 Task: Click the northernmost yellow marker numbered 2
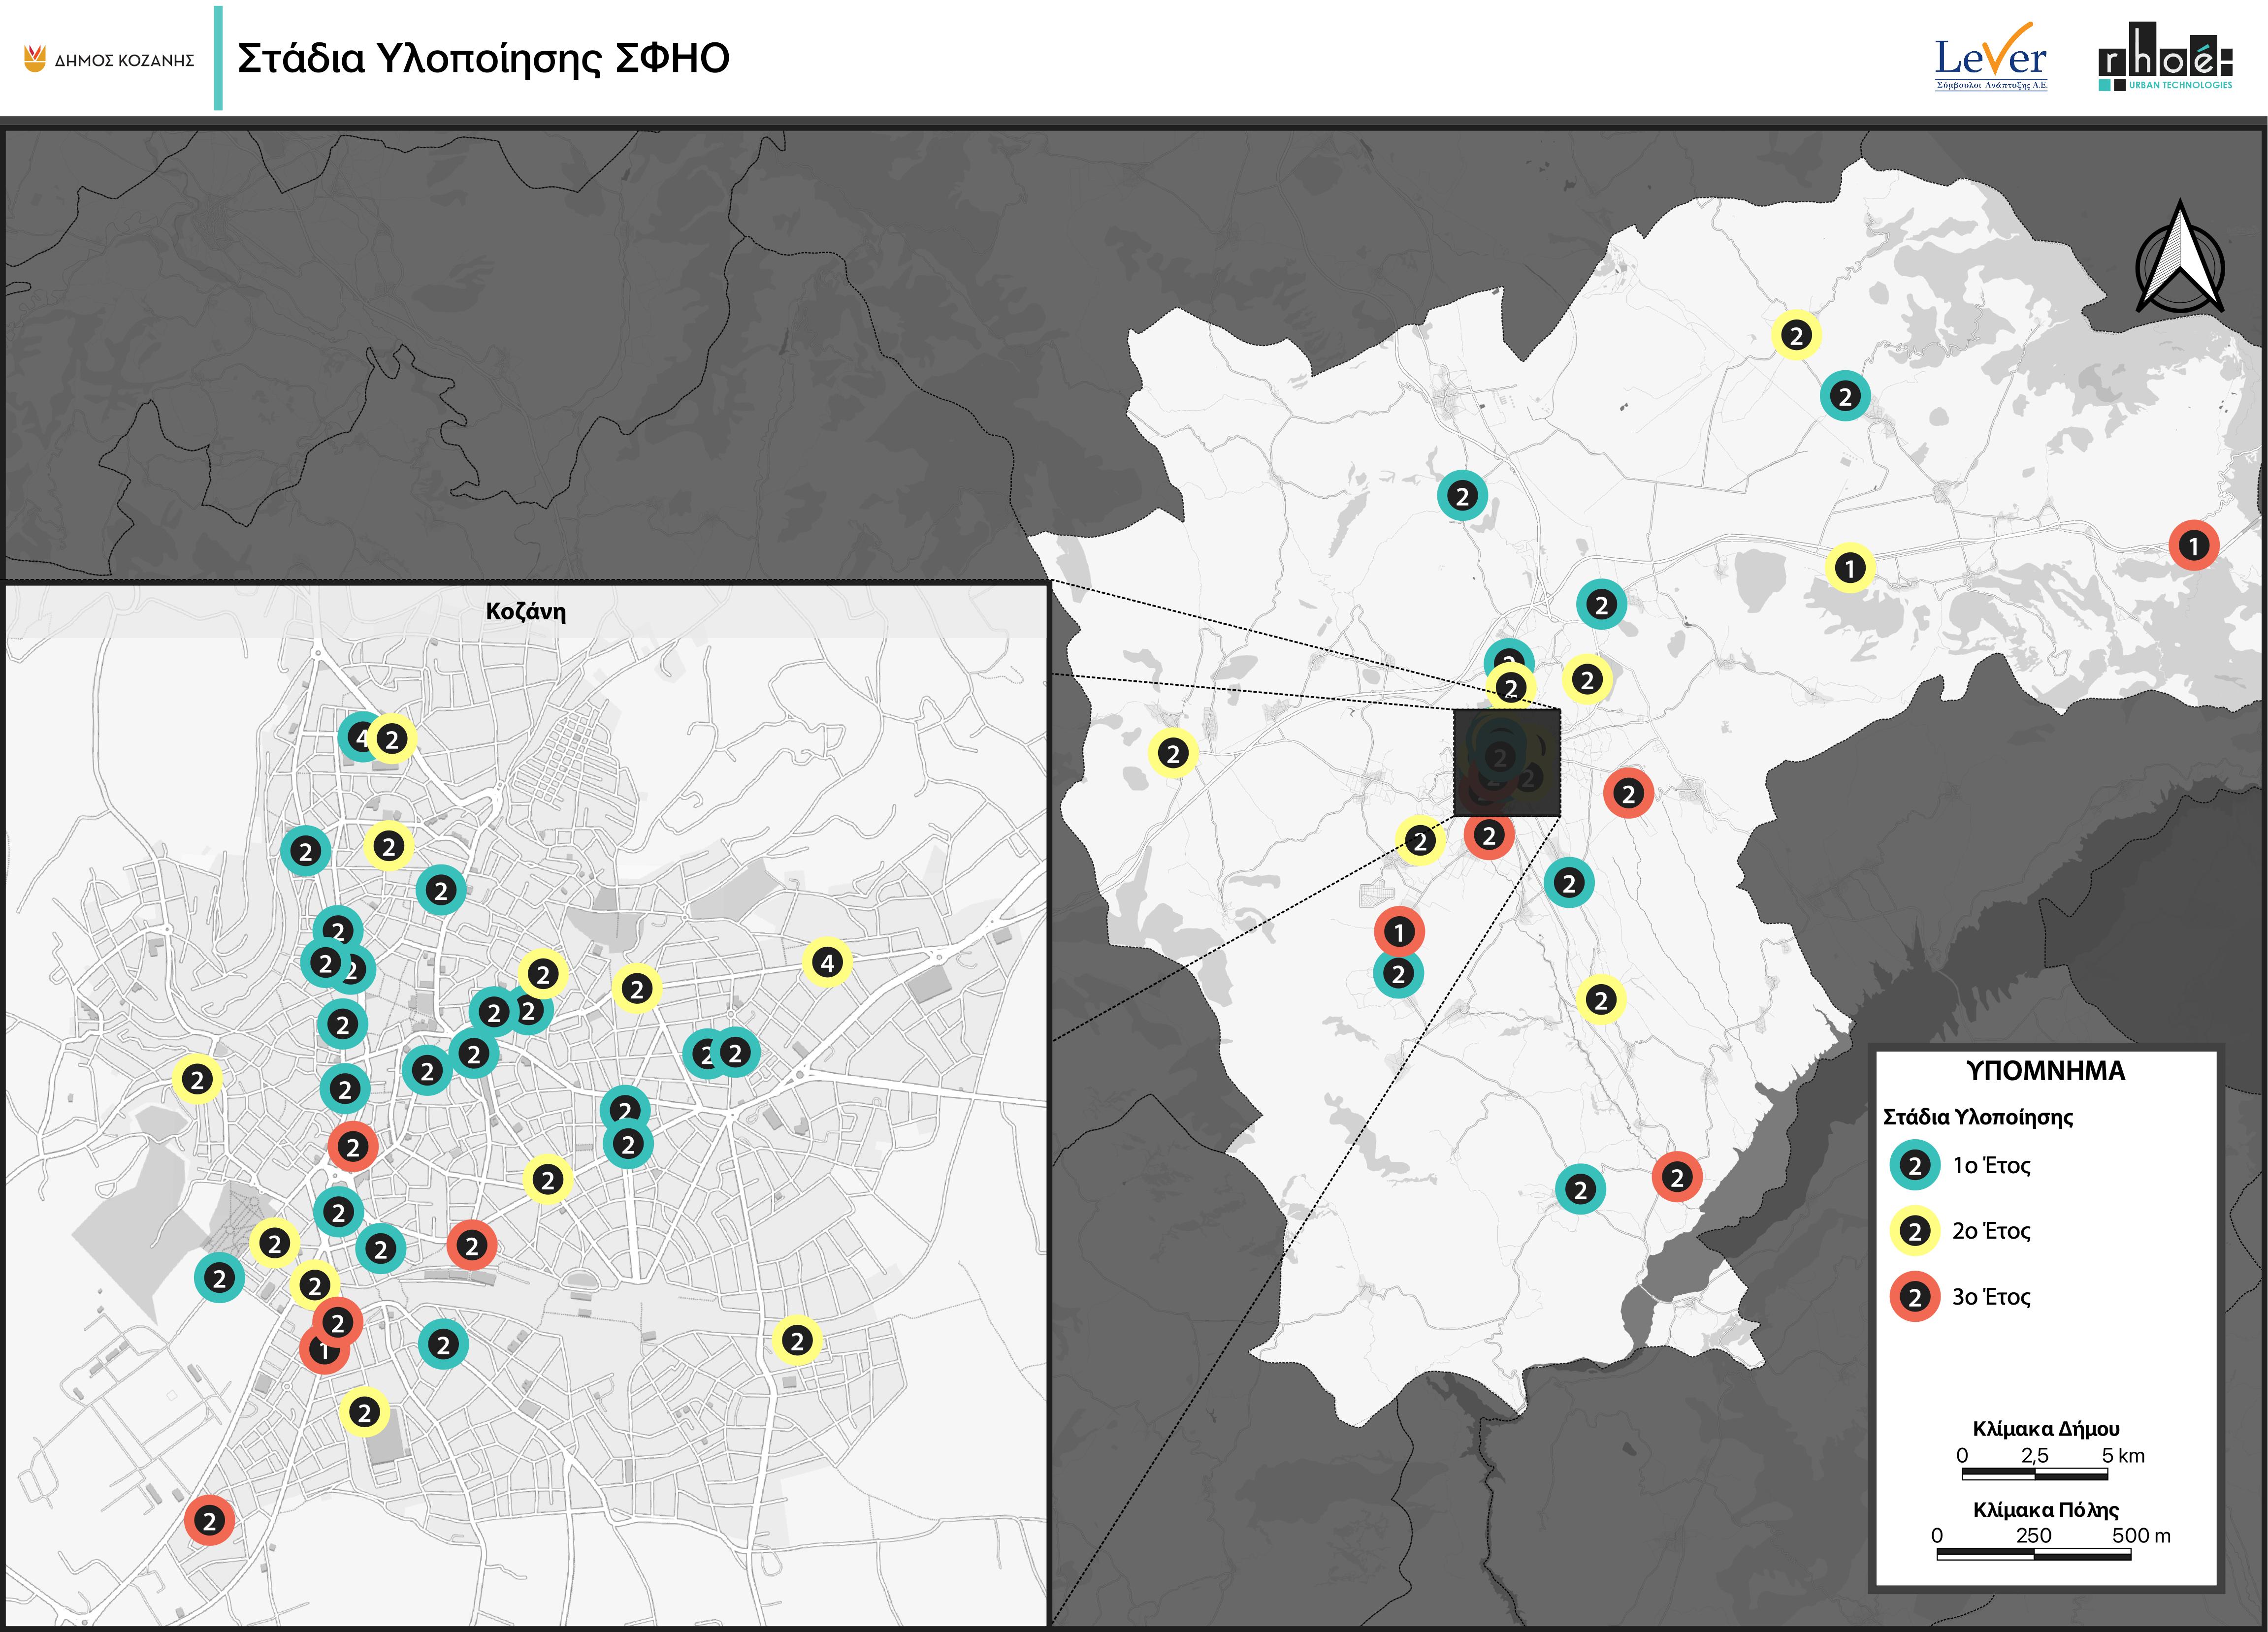tap(1796, 336)
